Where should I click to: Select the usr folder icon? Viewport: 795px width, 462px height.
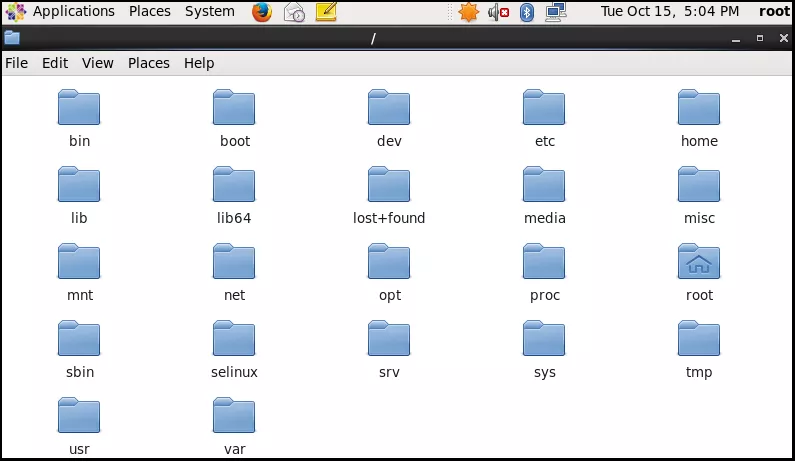pos(79,415)
